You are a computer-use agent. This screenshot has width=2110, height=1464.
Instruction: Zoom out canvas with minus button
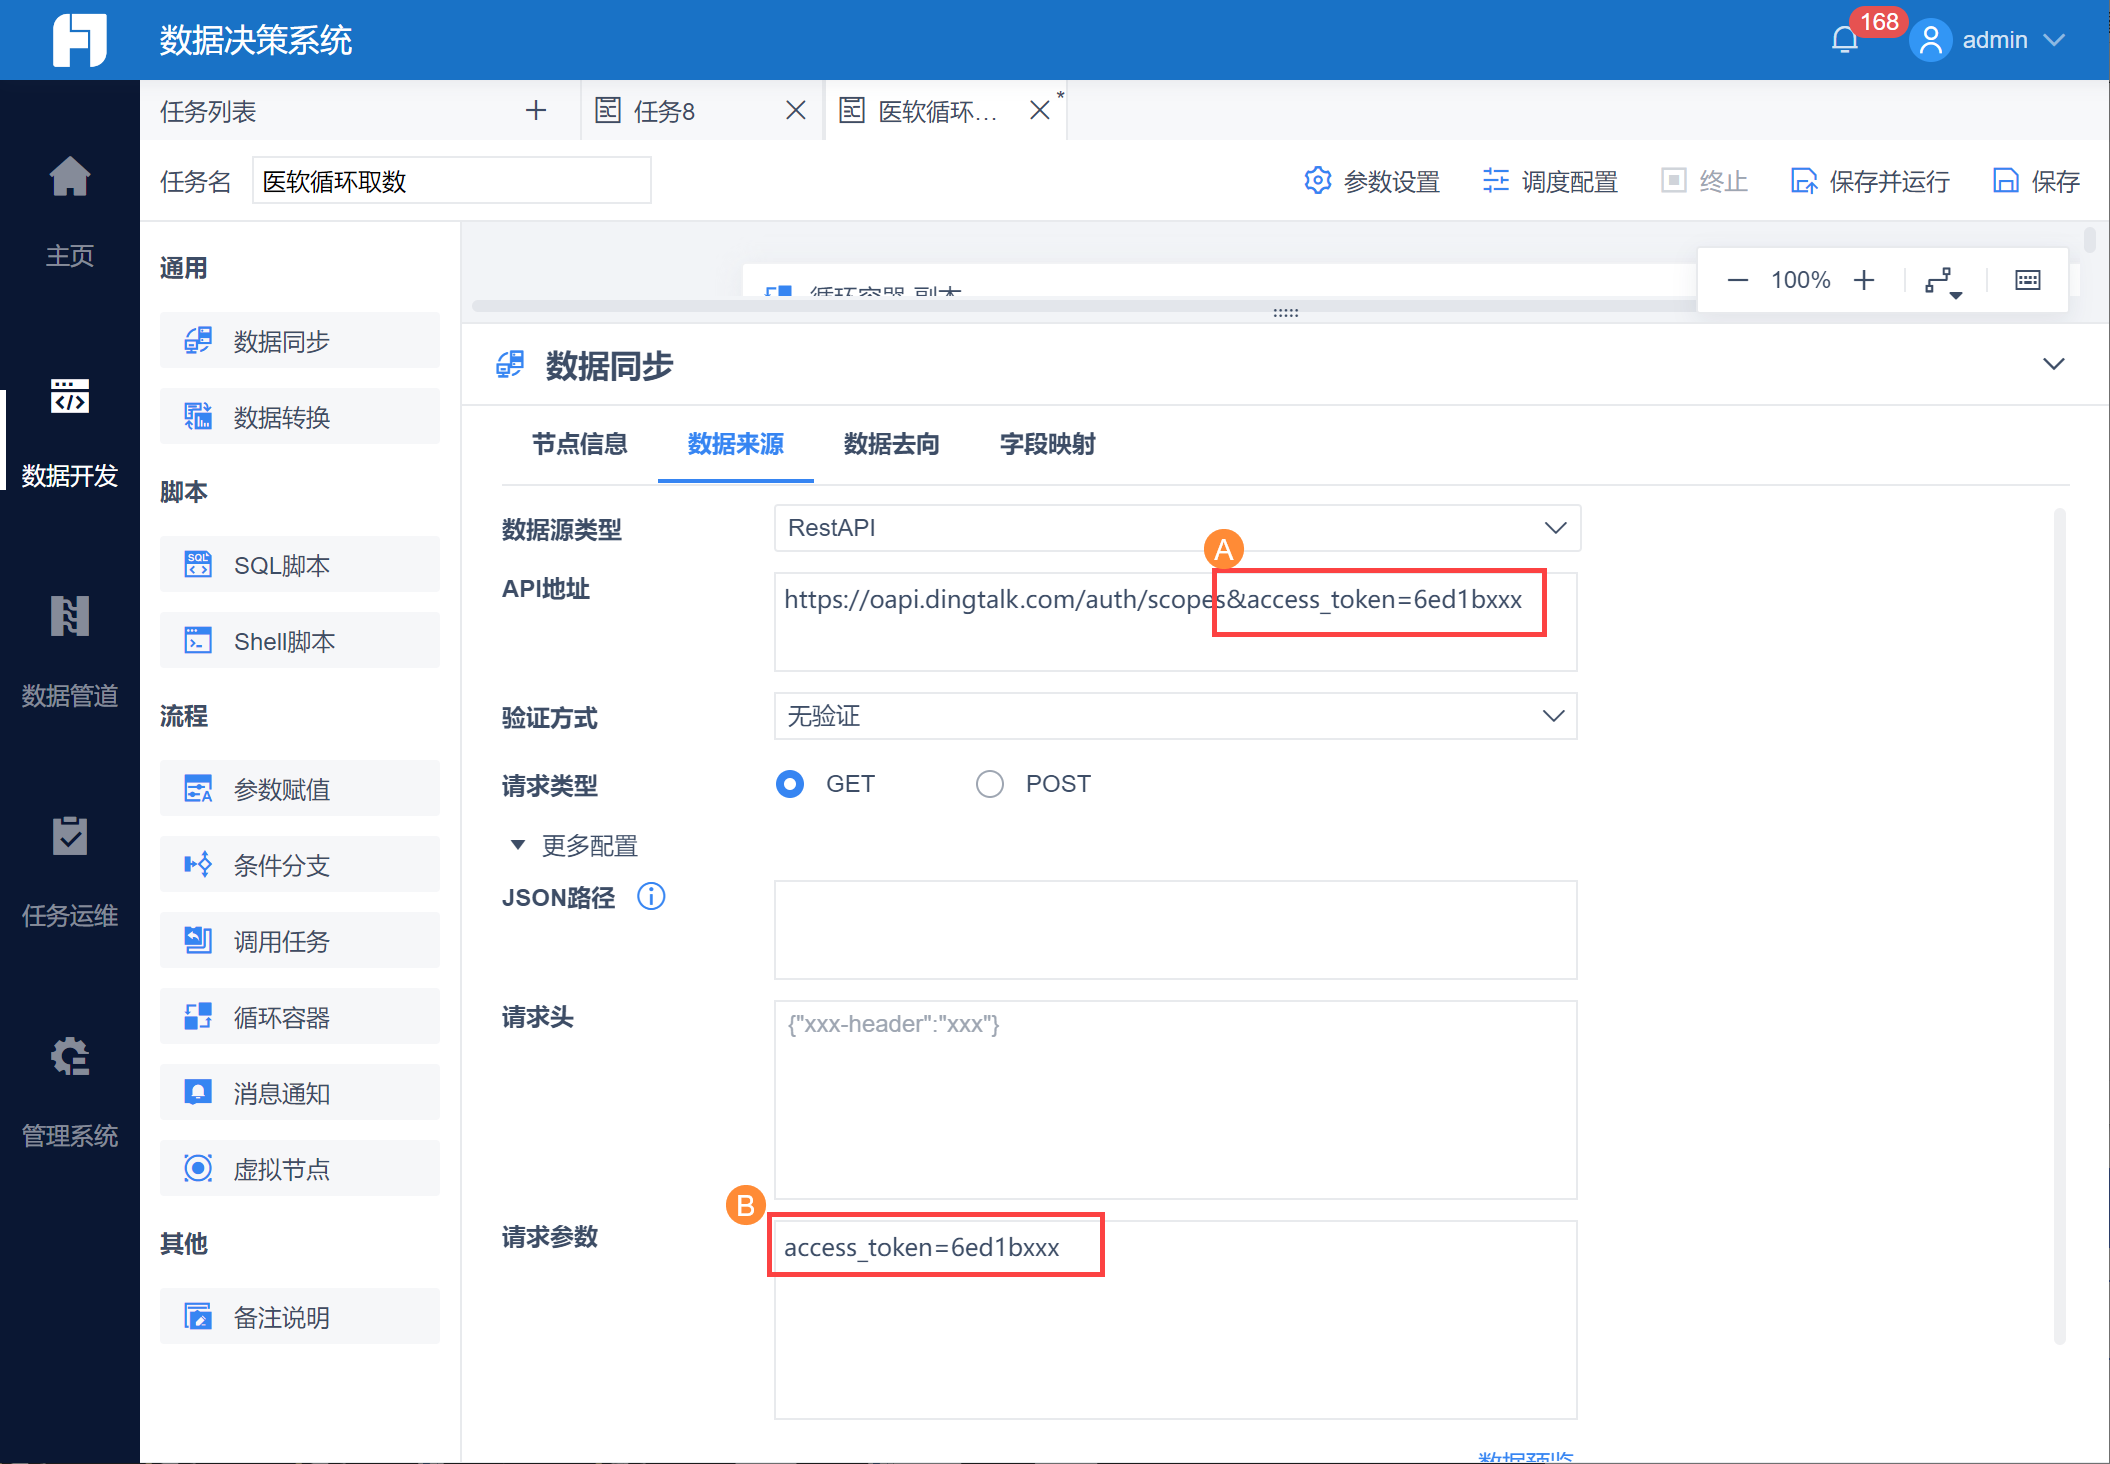(1737, 280)
